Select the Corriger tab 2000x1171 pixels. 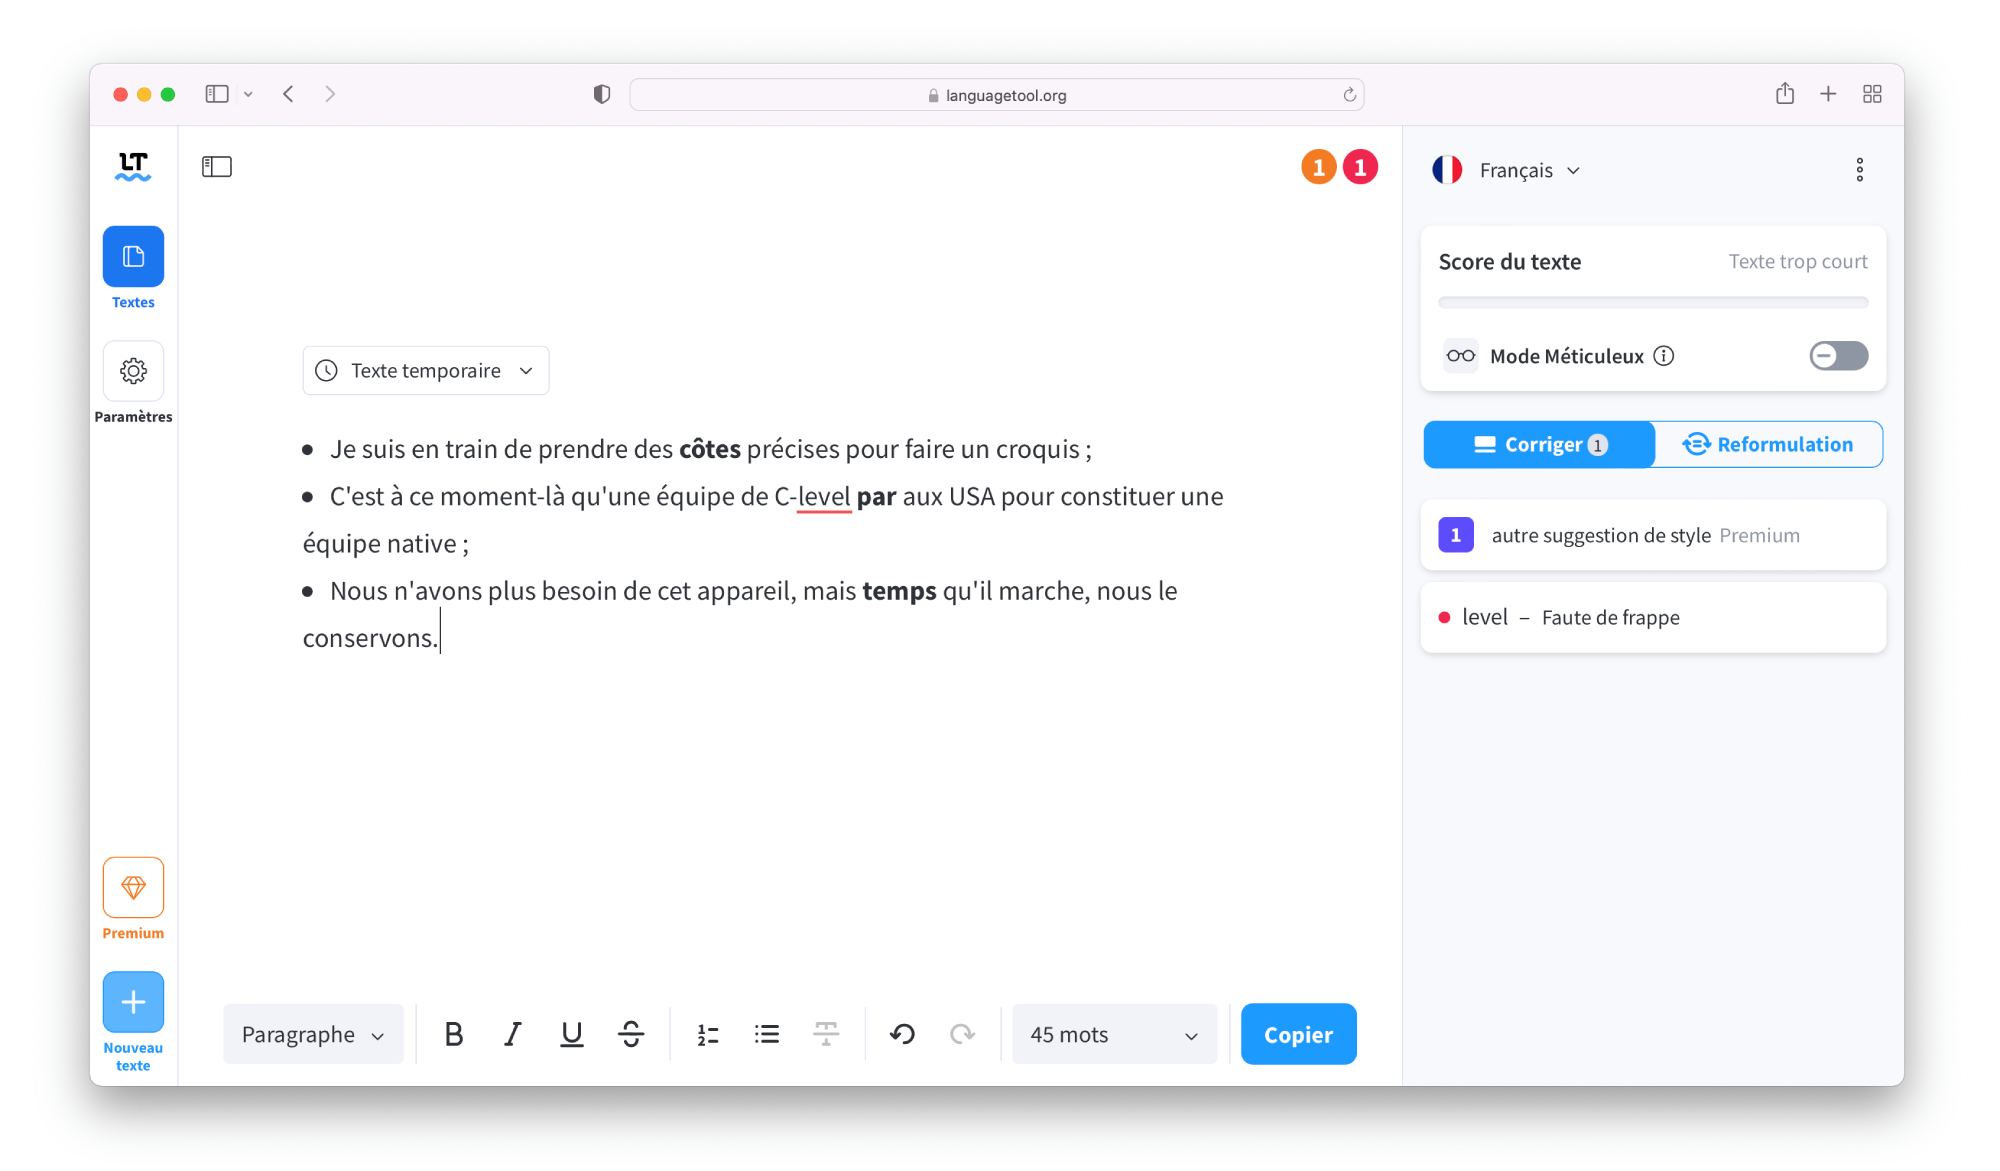tap(1540, 445)
